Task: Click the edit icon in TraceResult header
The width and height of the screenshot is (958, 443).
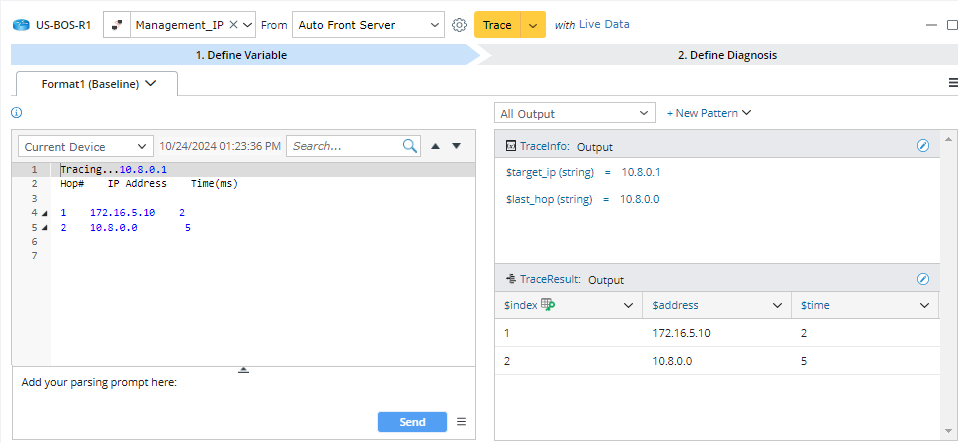Action: [x=923, y=279]
